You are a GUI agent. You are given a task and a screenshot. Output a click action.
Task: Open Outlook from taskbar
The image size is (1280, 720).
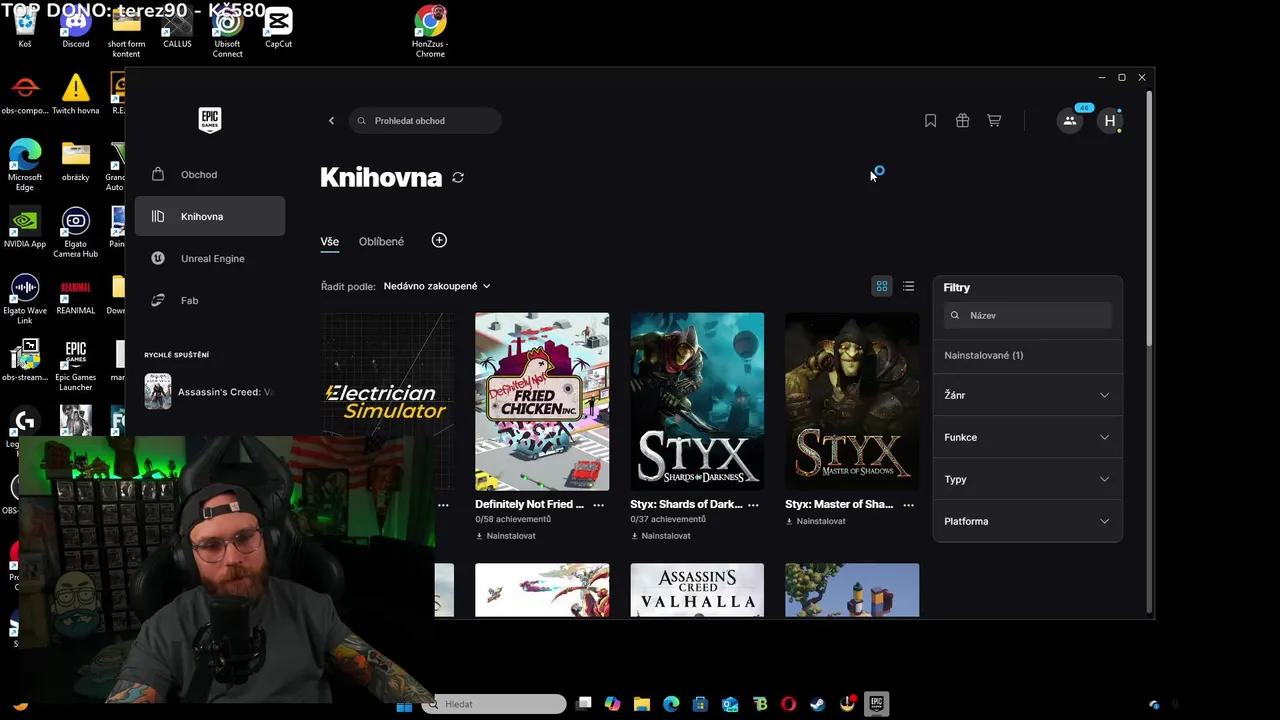(x=730, y=704)
